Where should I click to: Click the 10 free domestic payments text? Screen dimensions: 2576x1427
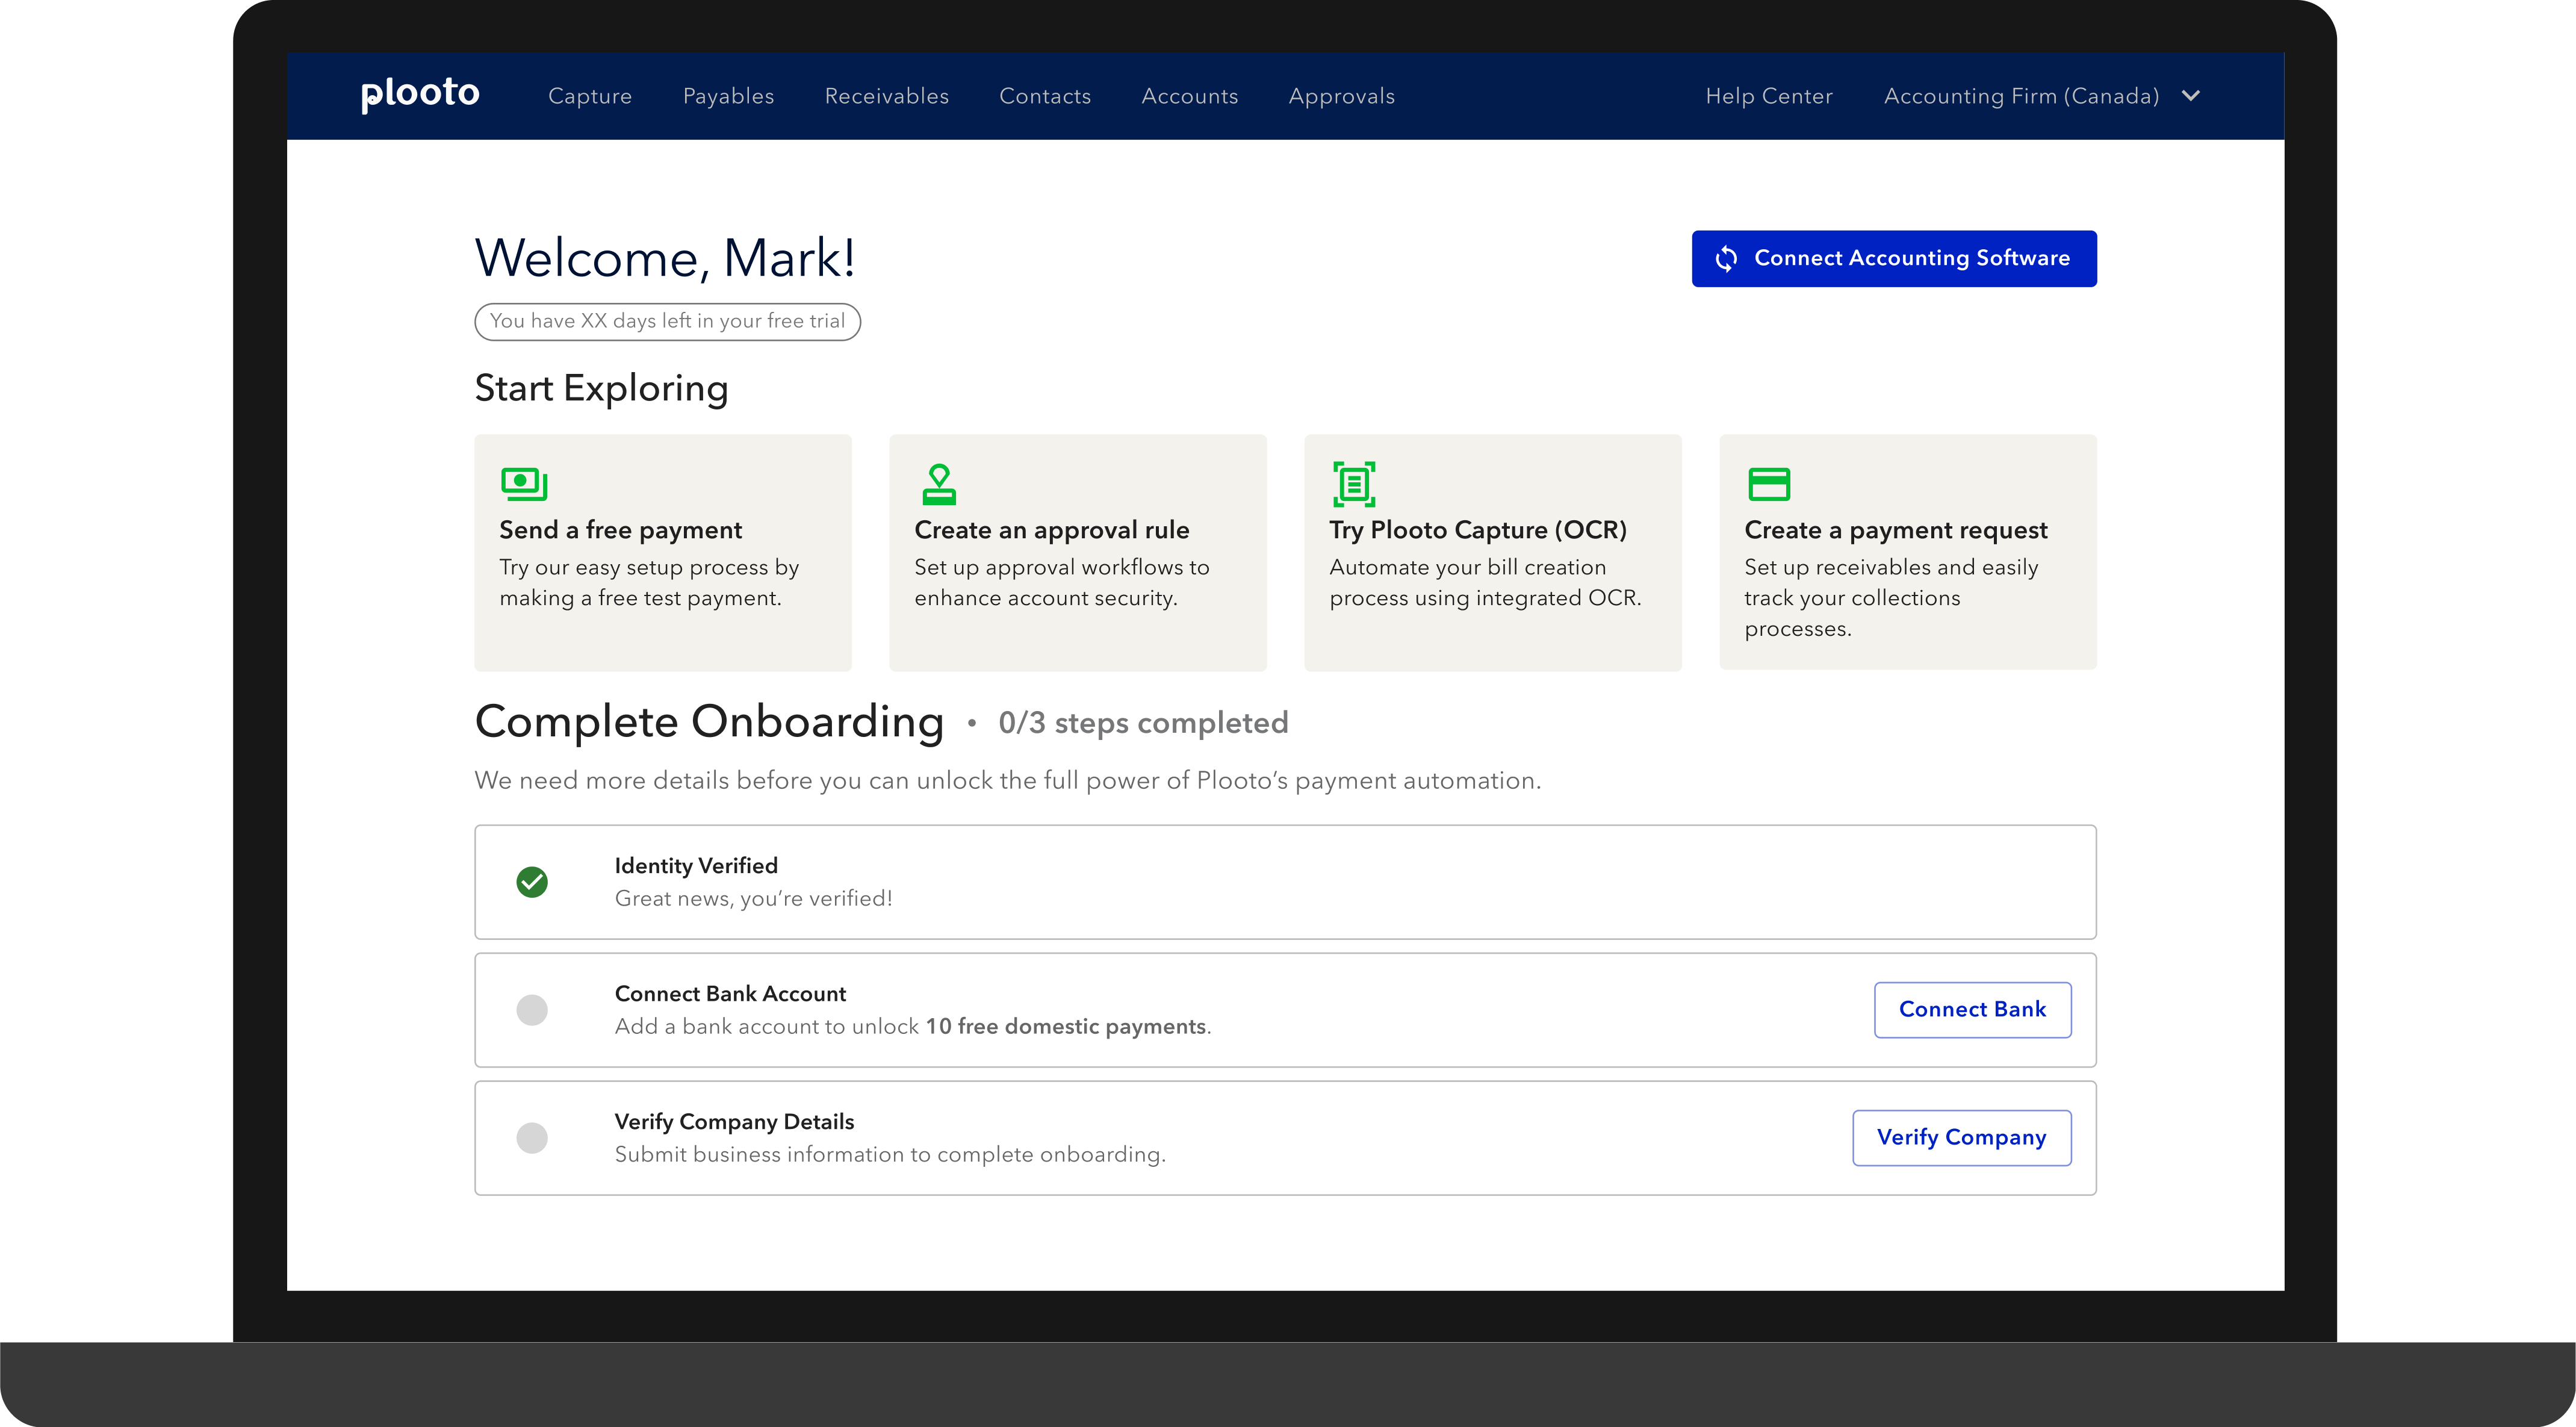[1066, 1026]
